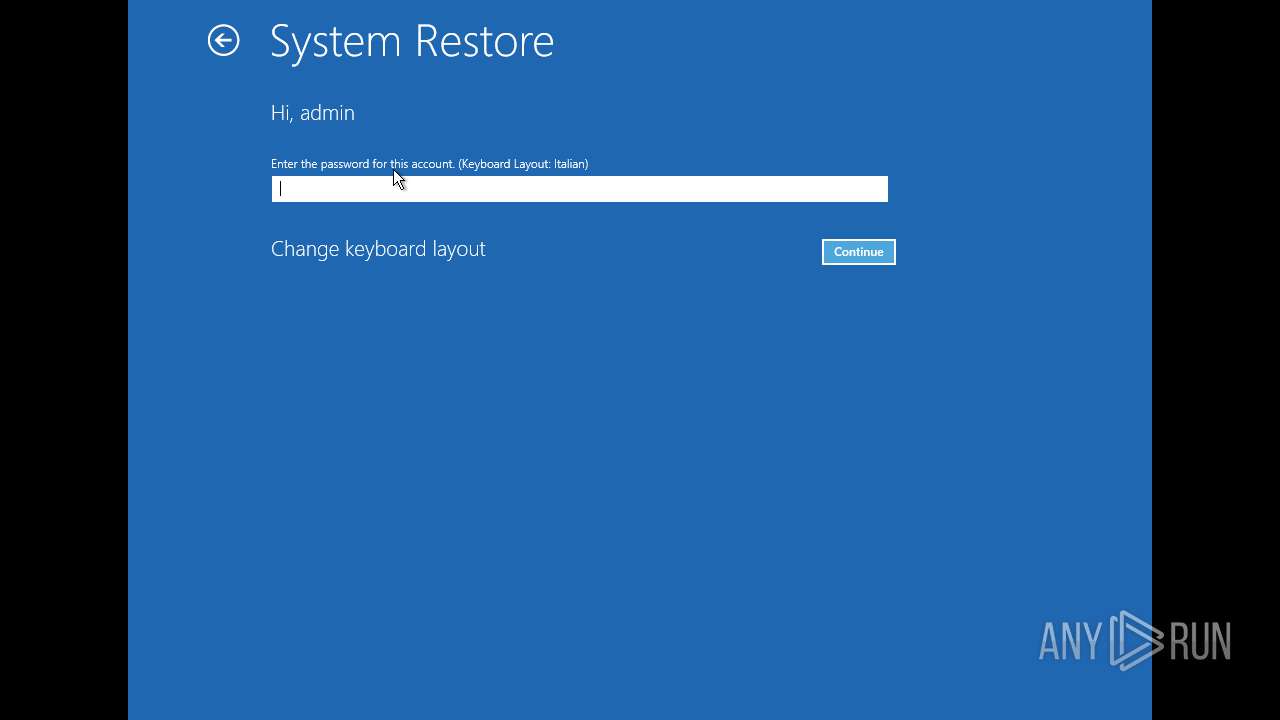
Task: Go back with the circled arrow icon
Action: click(223, 40)
